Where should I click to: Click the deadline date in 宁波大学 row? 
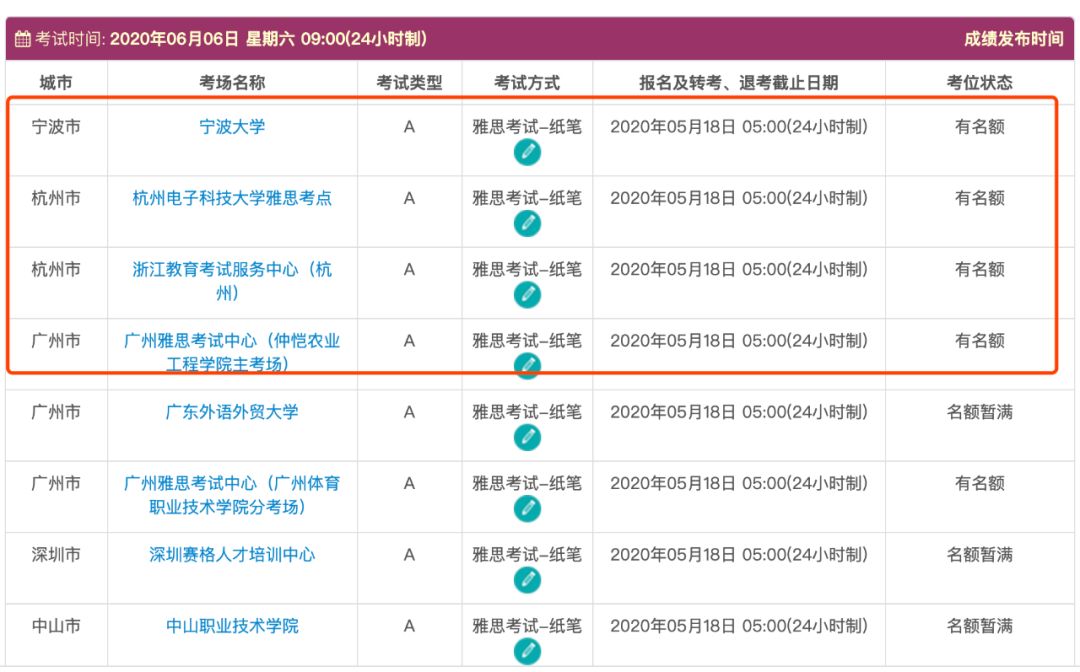738,127
